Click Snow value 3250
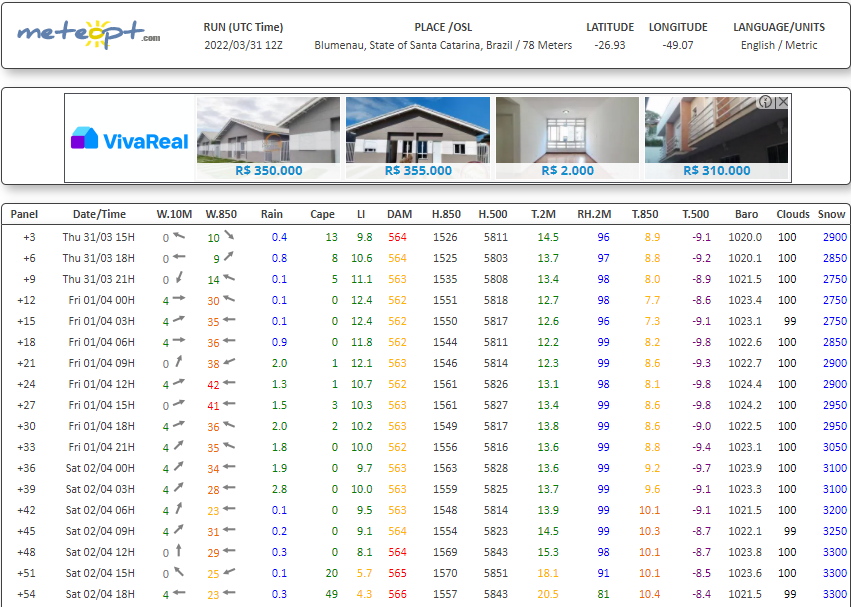Viewport: 851px width, 607px height. pos(835,531)
